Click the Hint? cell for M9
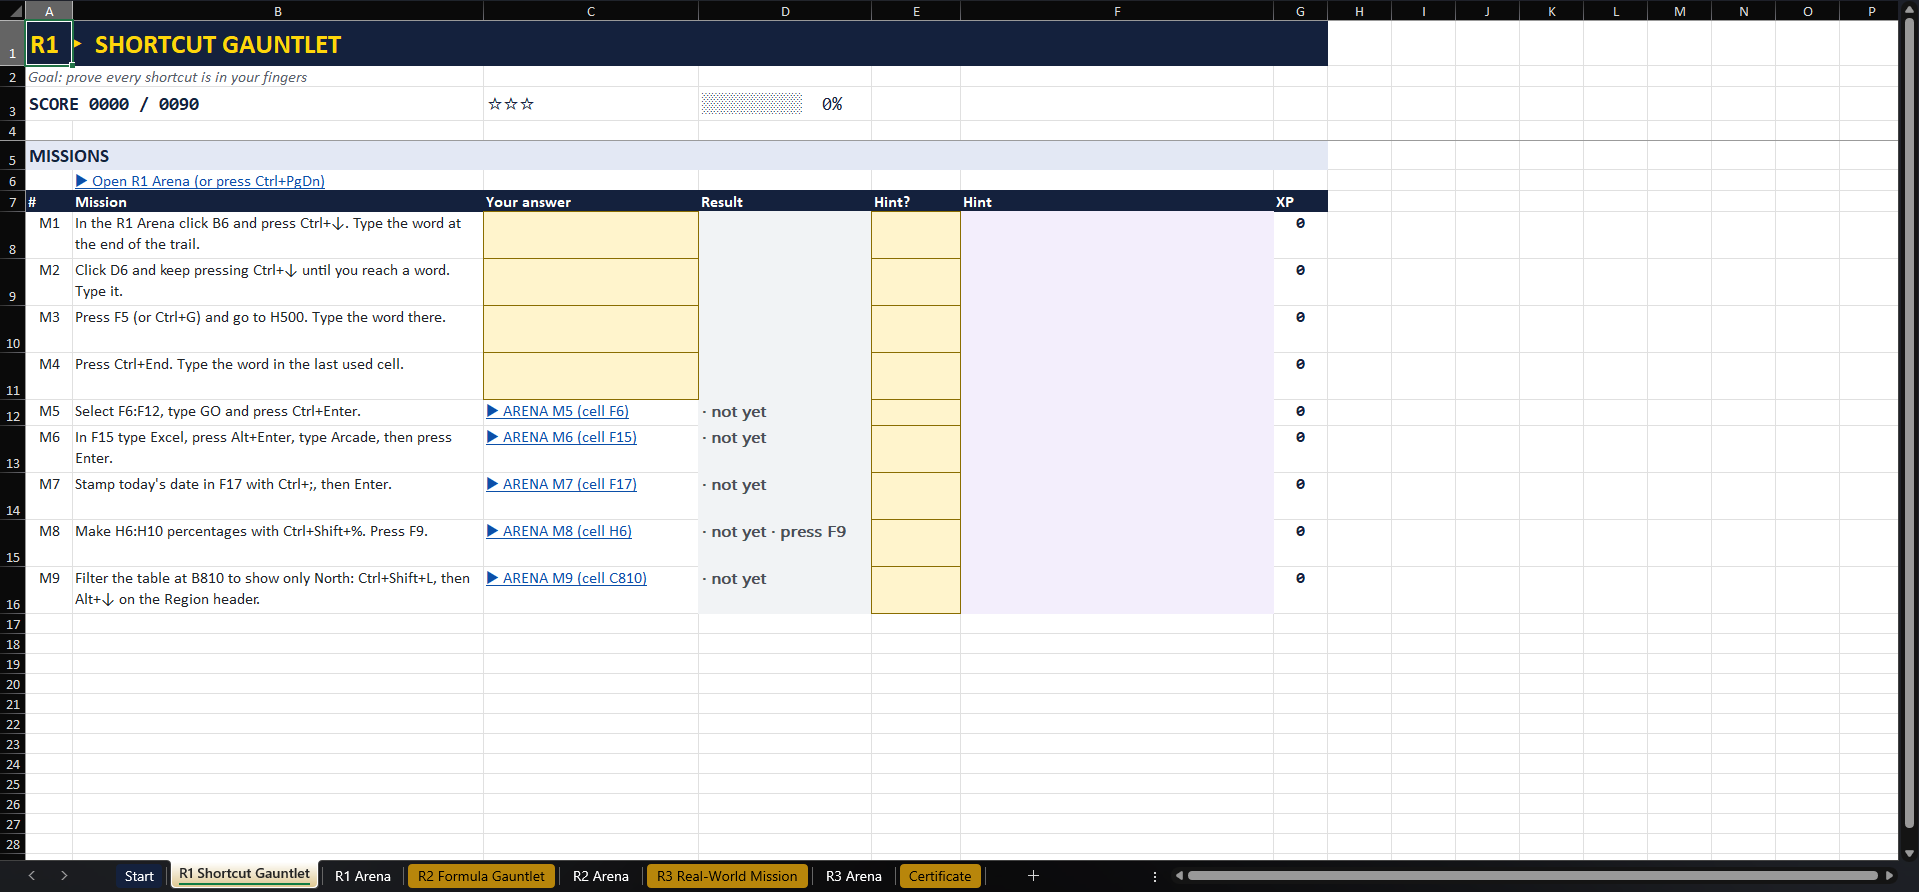Viewport: 1919px width, 892px height. [x=916, y=590]
